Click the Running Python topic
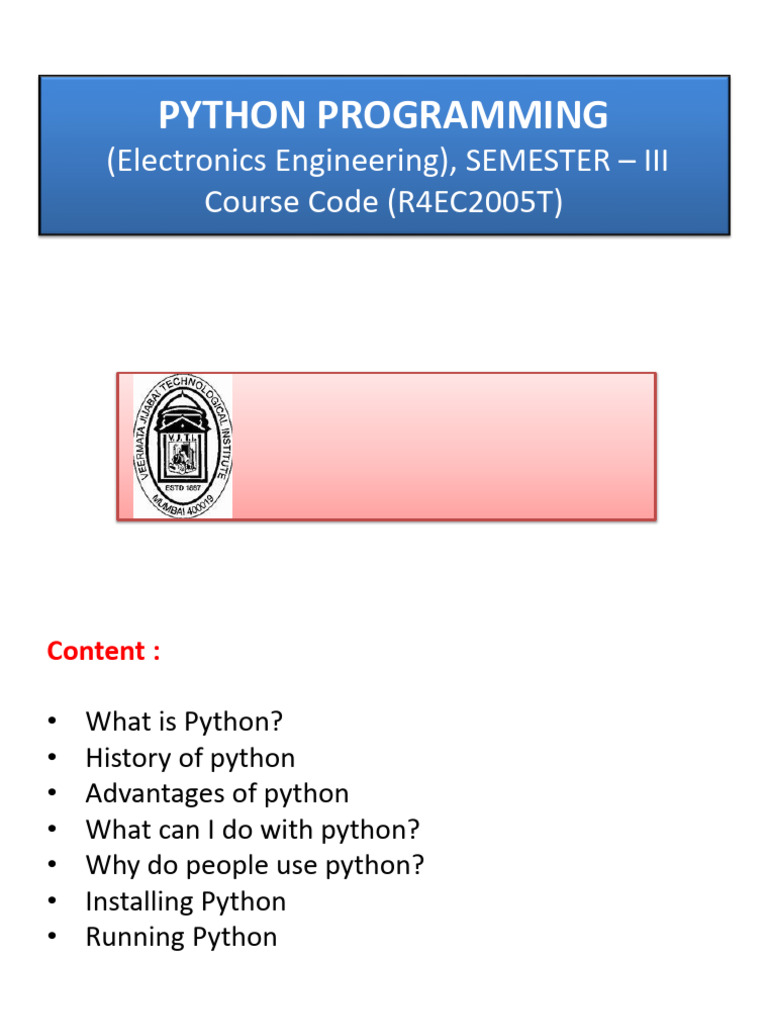 182,937
